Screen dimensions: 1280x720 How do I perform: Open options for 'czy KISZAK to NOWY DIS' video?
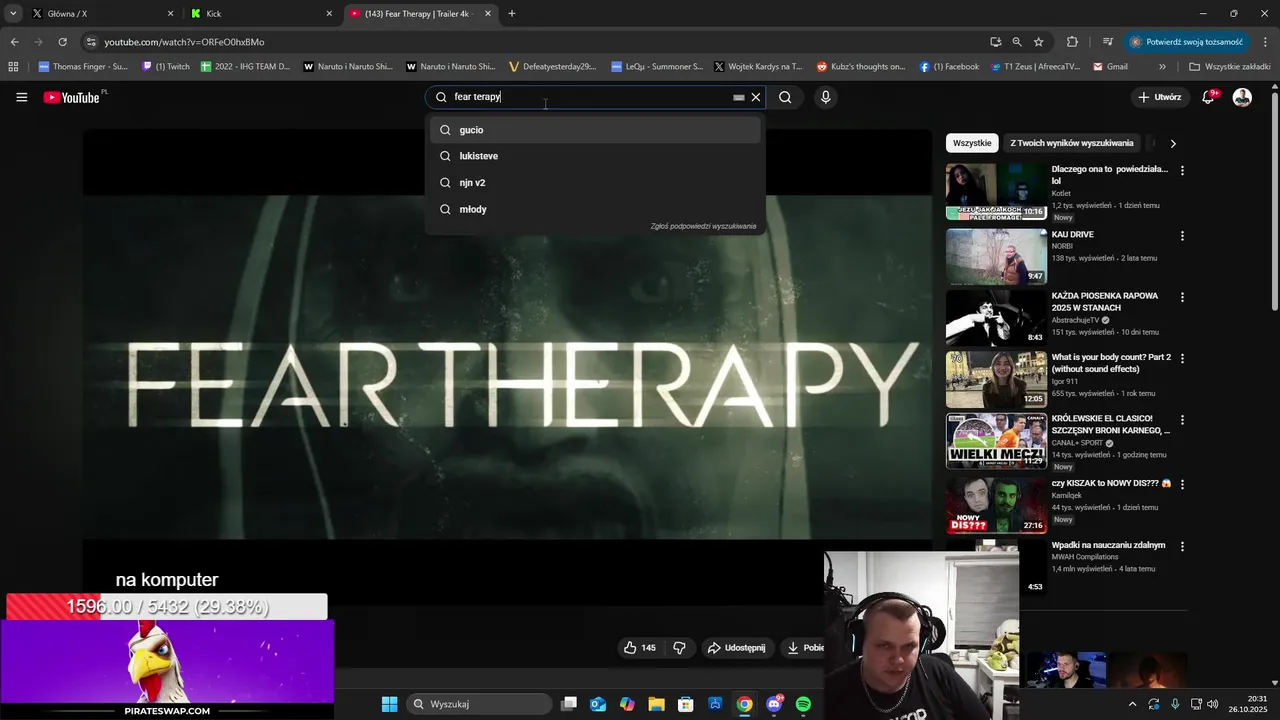point(1182,484)
